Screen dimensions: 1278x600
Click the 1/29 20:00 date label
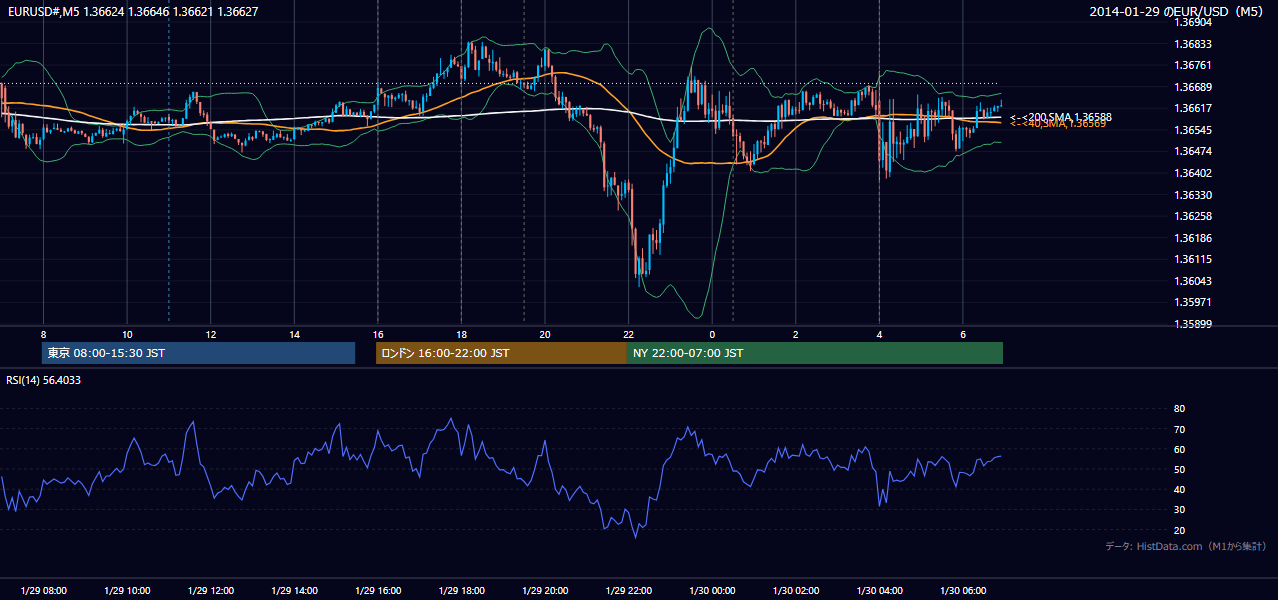click(x=545, y=591)
